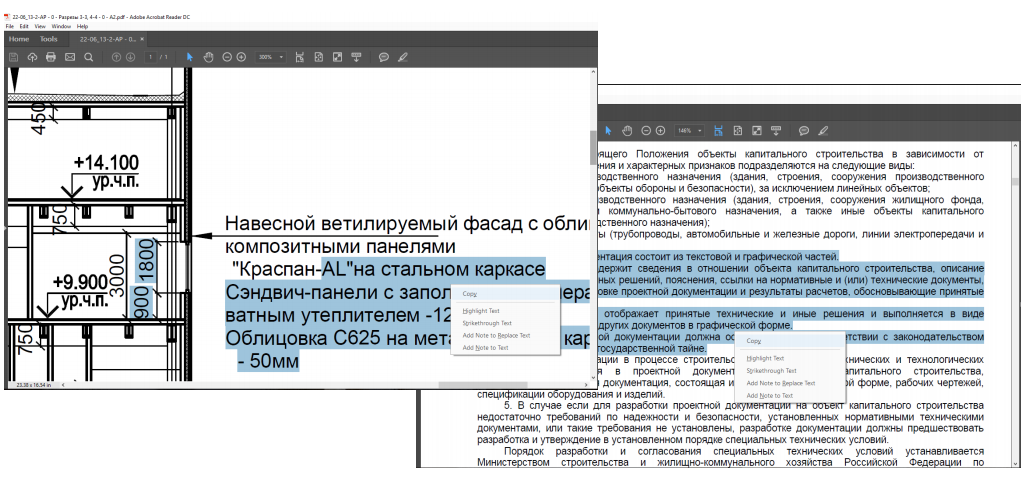Open the Help menu
This screenshot has height=480, width=1028.
pos(82,26)
